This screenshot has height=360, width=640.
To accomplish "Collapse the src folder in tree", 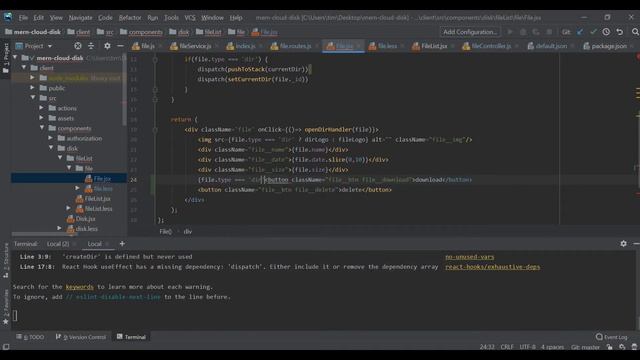I will click(33, 98).
